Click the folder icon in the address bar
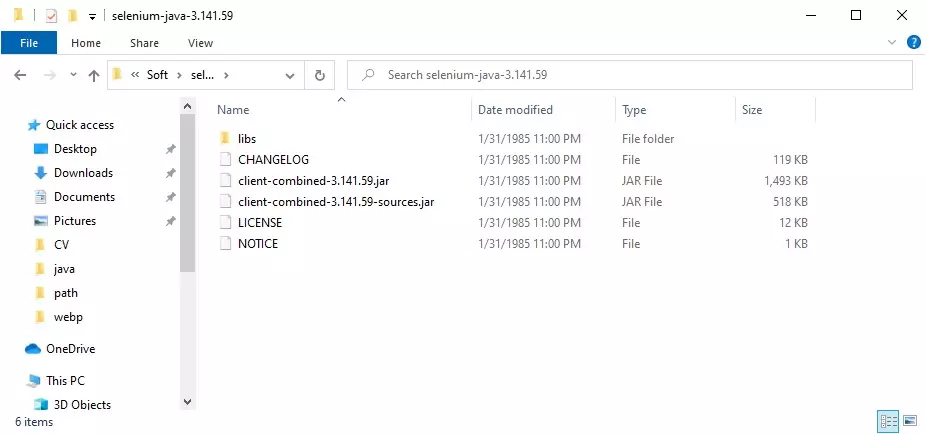The height and width of the screenshot is (434, 926). pos(117,74)
